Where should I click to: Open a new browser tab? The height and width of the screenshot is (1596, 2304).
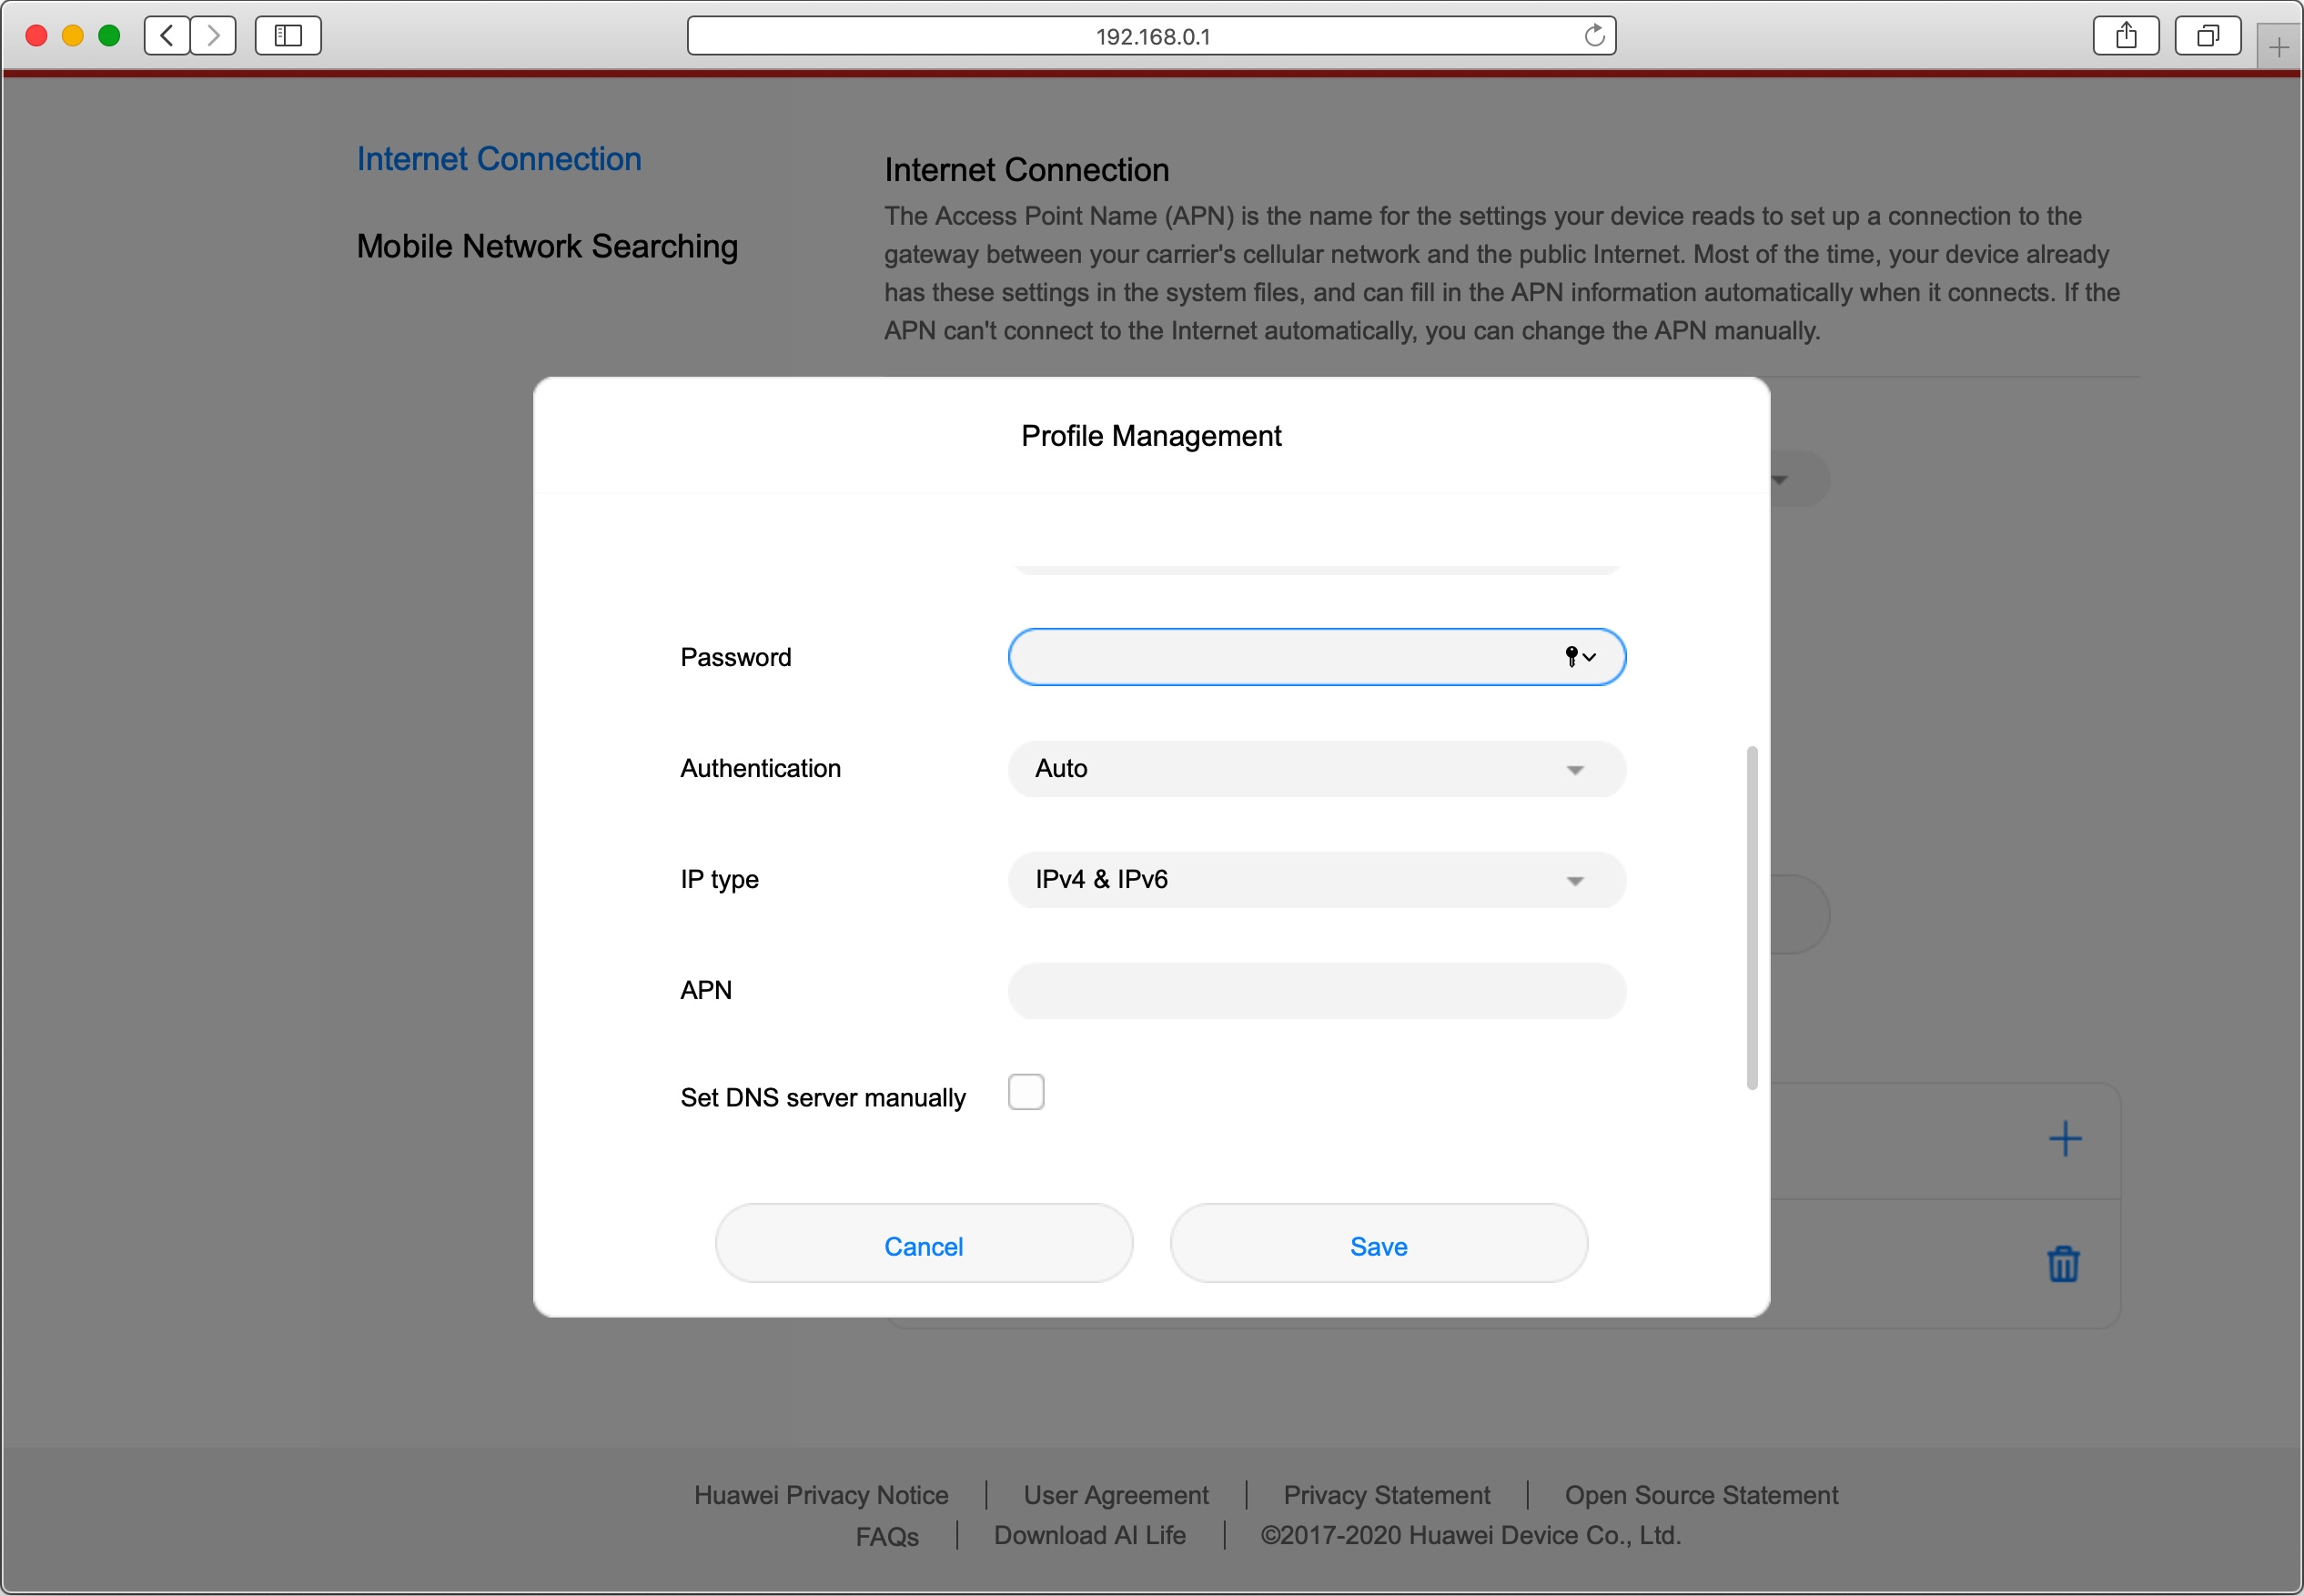tap(2280, 45)
